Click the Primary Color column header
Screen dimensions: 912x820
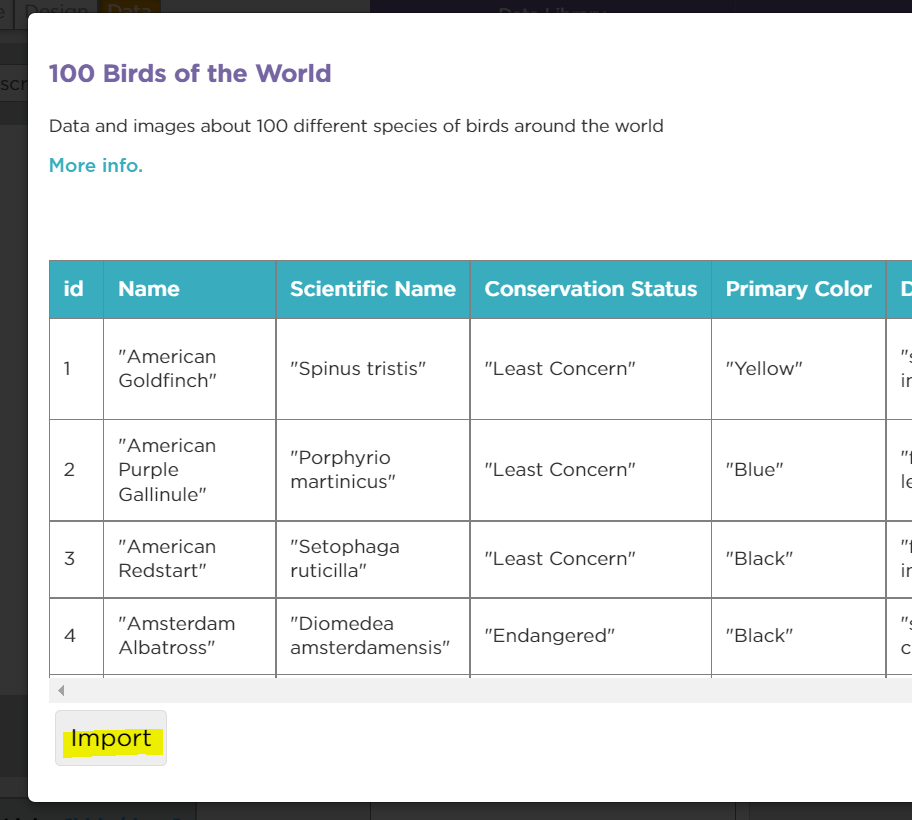coord(798,289)
